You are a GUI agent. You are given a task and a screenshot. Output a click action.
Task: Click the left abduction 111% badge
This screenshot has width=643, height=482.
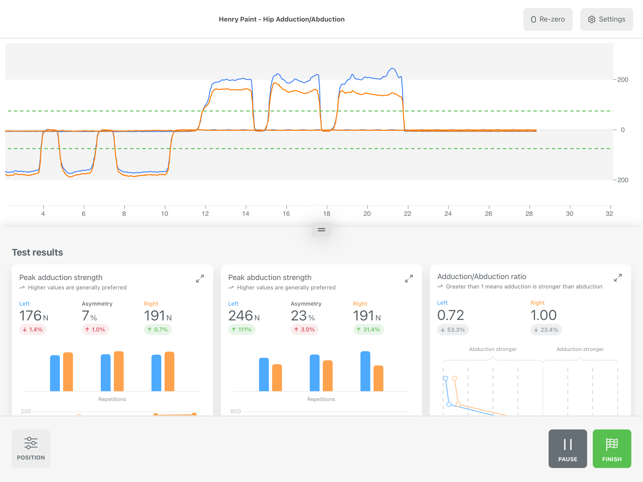[x=242, y=329]
